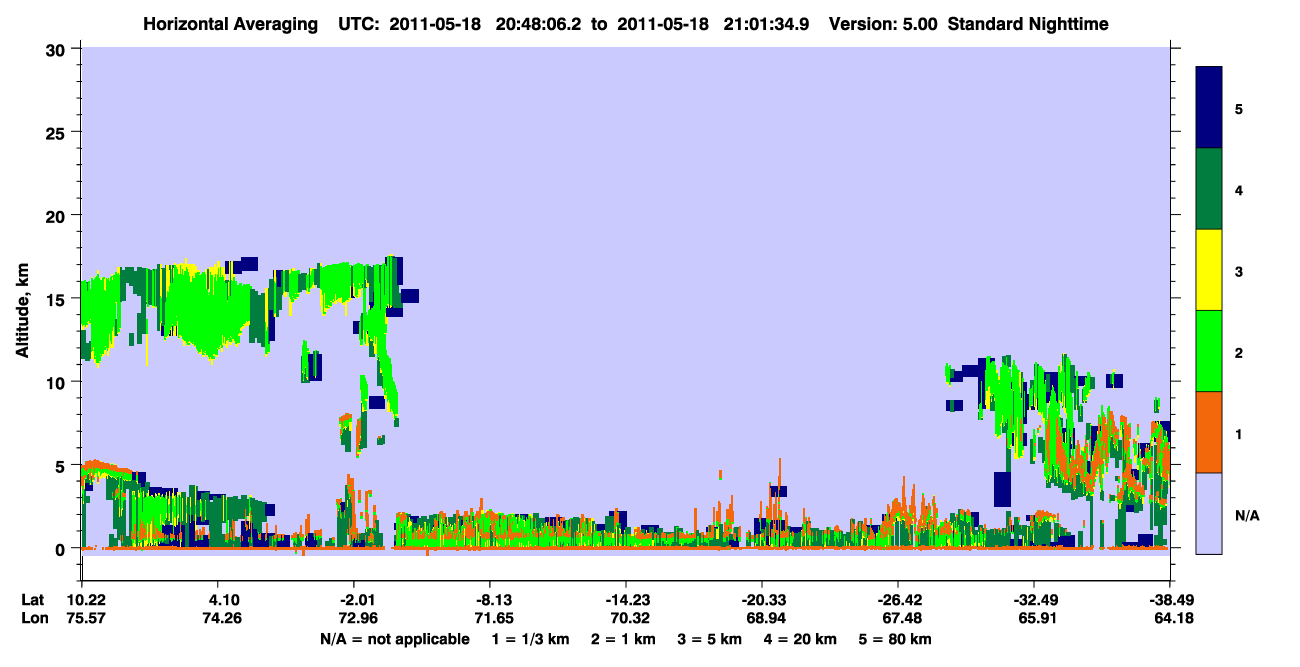The height and width of the screenshot is (667, 1300).
Task: Click the colorbar label 1
Action: (1239, 433)
